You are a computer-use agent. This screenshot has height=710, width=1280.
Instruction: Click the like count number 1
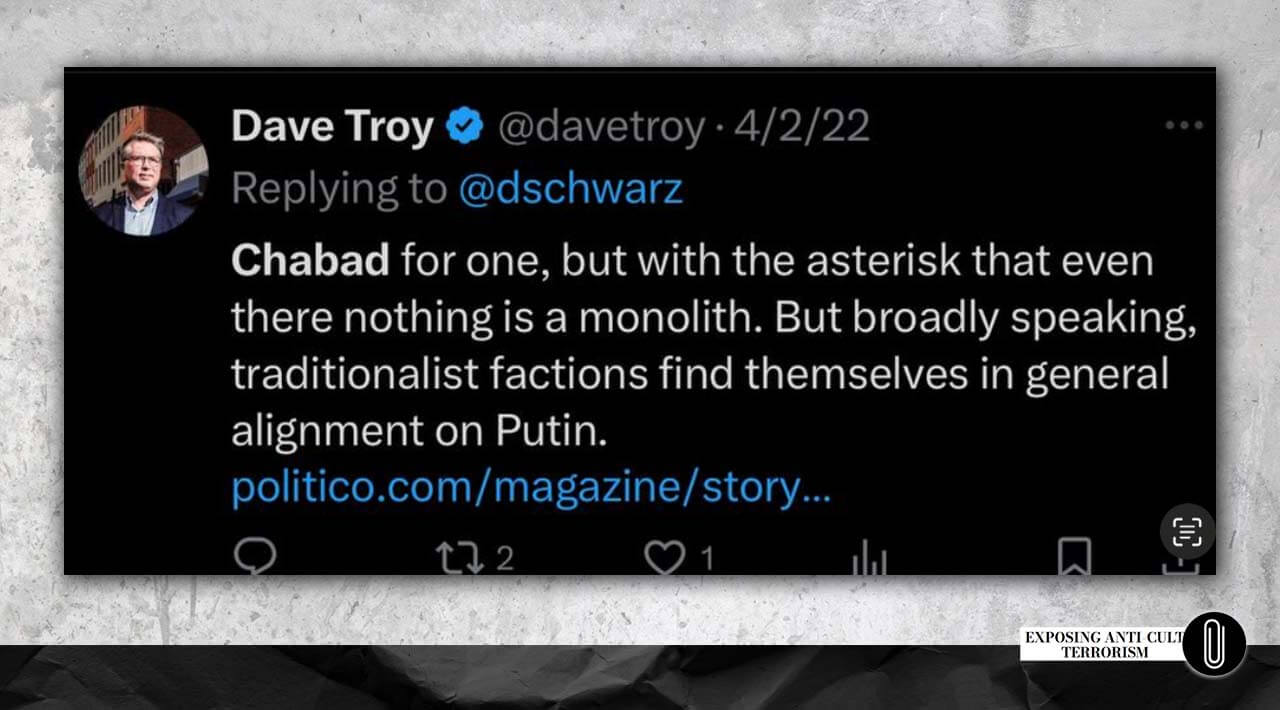707,558
